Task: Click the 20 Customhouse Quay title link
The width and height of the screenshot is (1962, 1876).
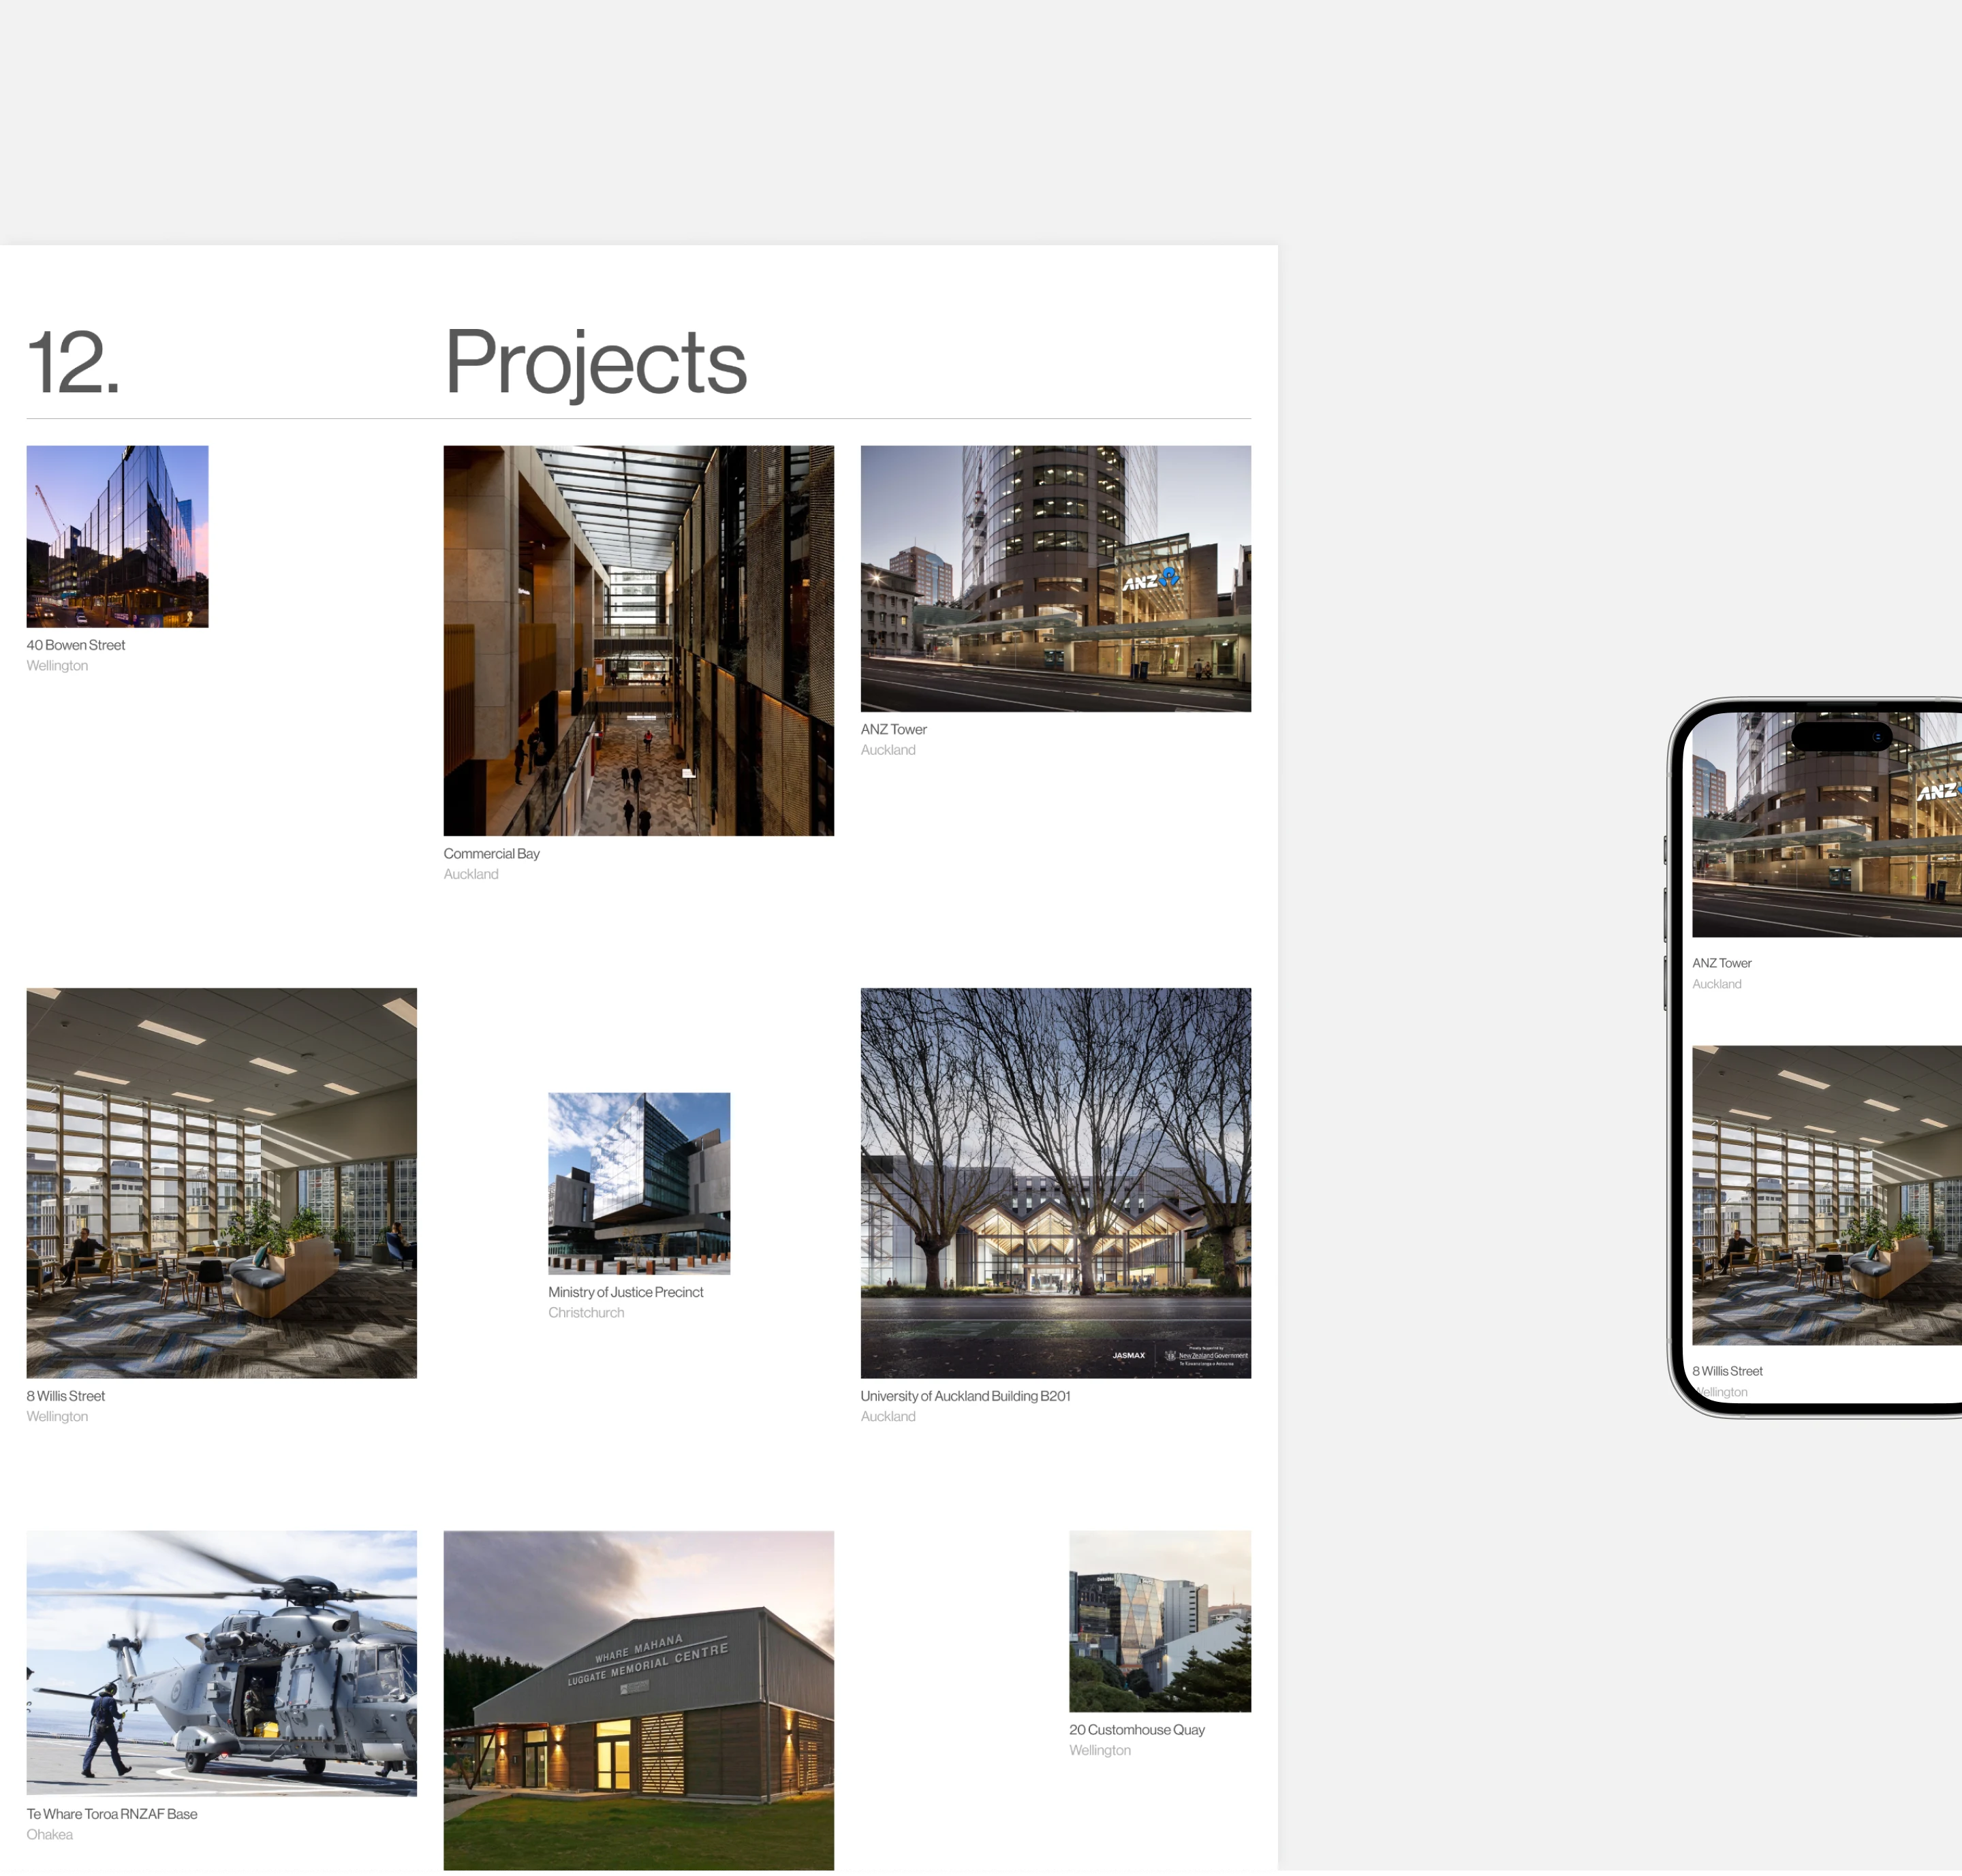Action: coord(1137,1730)
